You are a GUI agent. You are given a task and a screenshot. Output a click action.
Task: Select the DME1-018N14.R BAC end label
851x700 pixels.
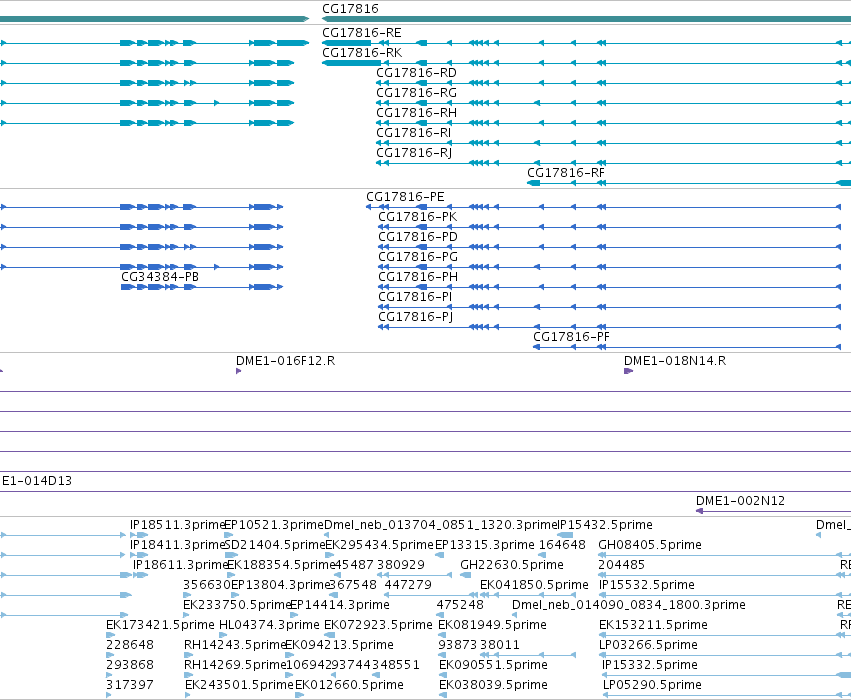(675, 361)
